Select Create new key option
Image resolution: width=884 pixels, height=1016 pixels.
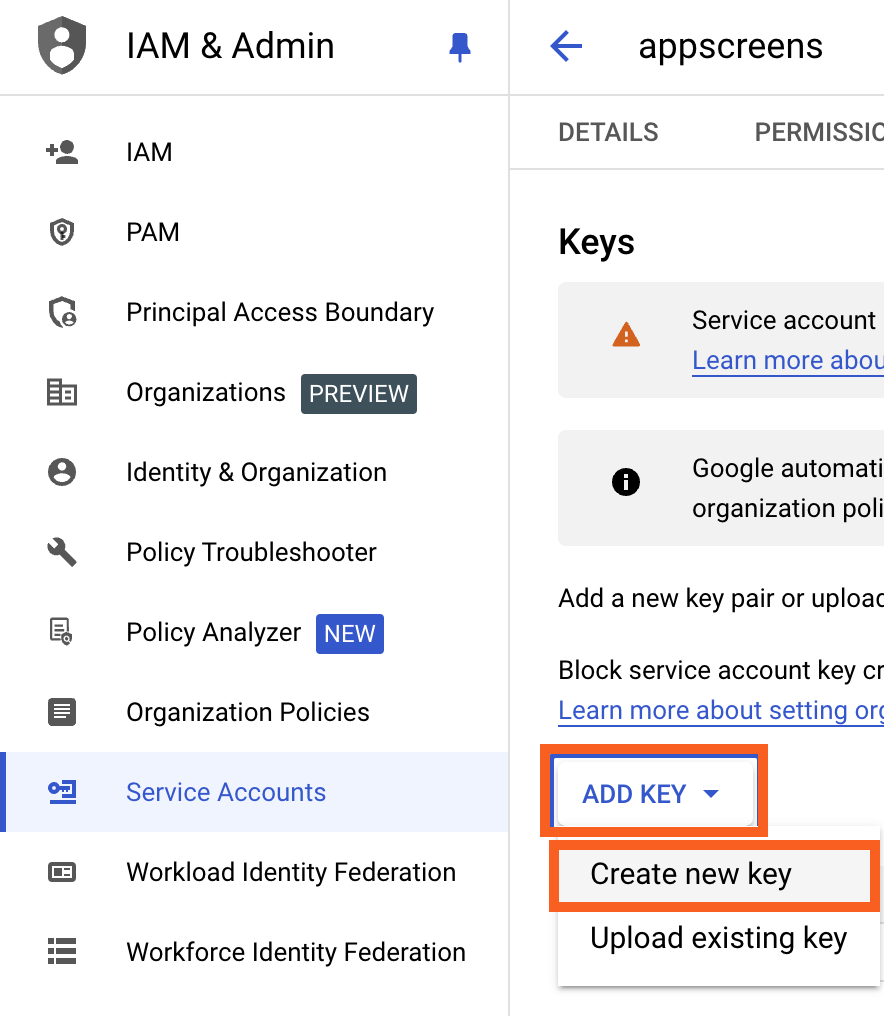(691, 874)
